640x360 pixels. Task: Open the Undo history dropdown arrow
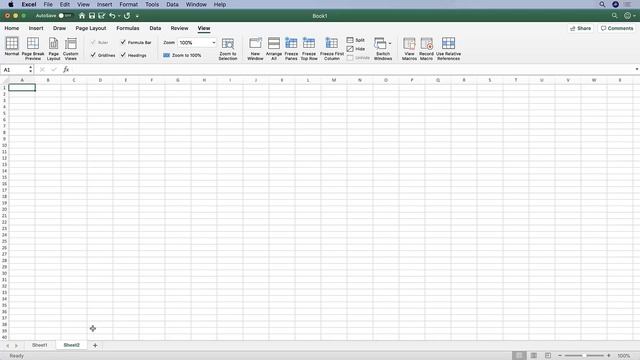119,16
